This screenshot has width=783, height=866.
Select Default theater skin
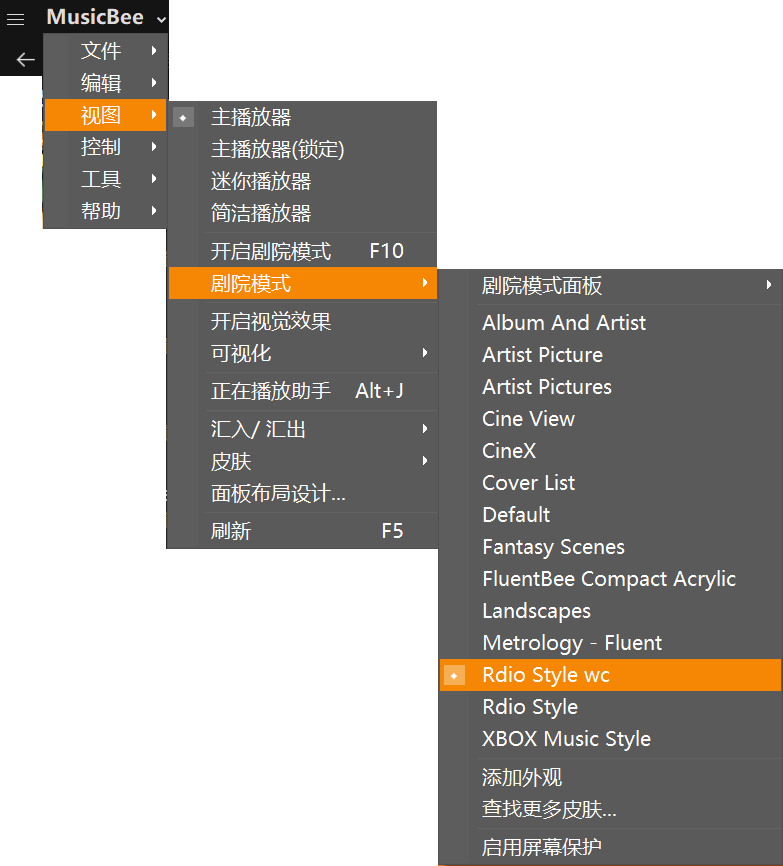click(x=611, y=515)
